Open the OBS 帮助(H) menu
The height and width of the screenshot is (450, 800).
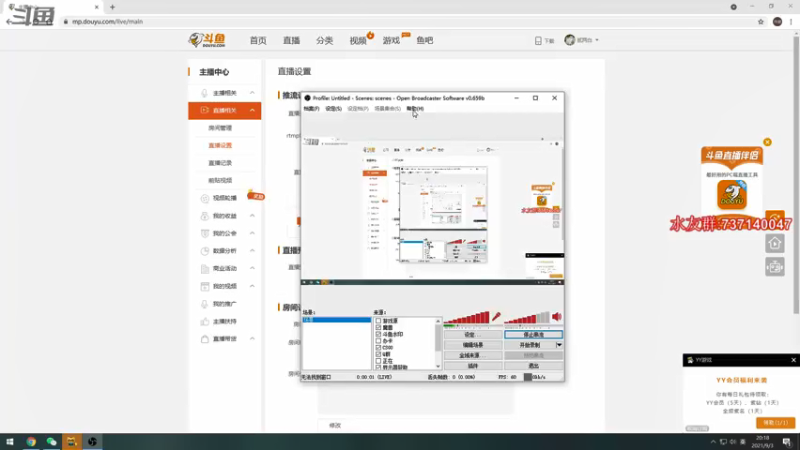point(415,109)
